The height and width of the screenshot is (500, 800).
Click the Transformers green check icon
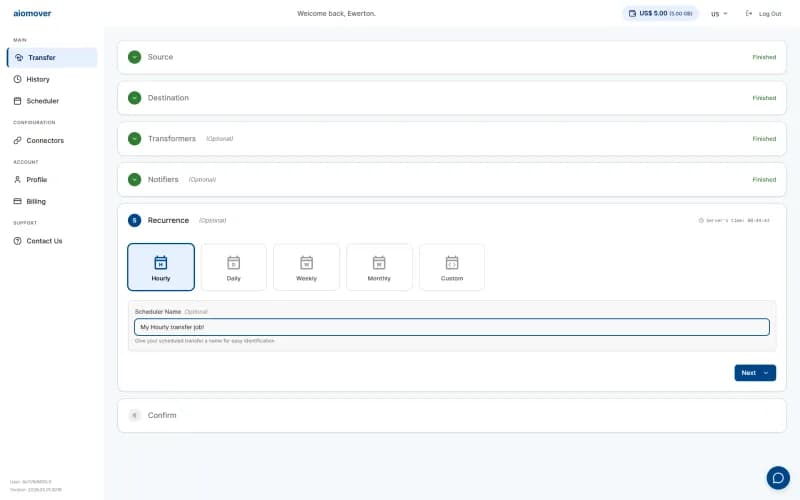134,139
